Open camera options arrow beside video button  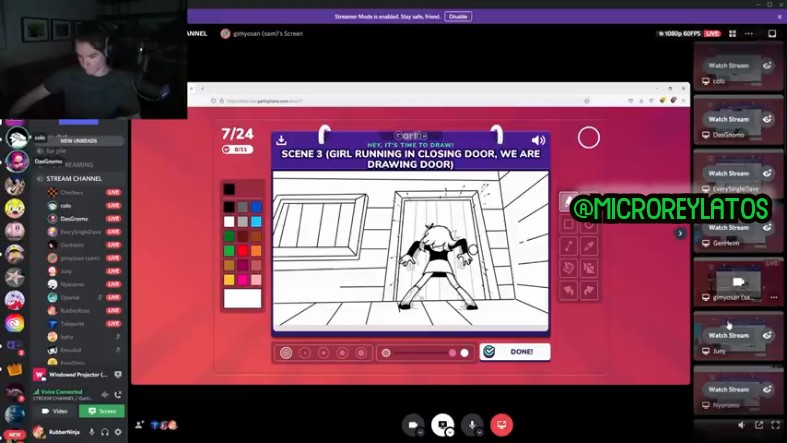(420, 432)
